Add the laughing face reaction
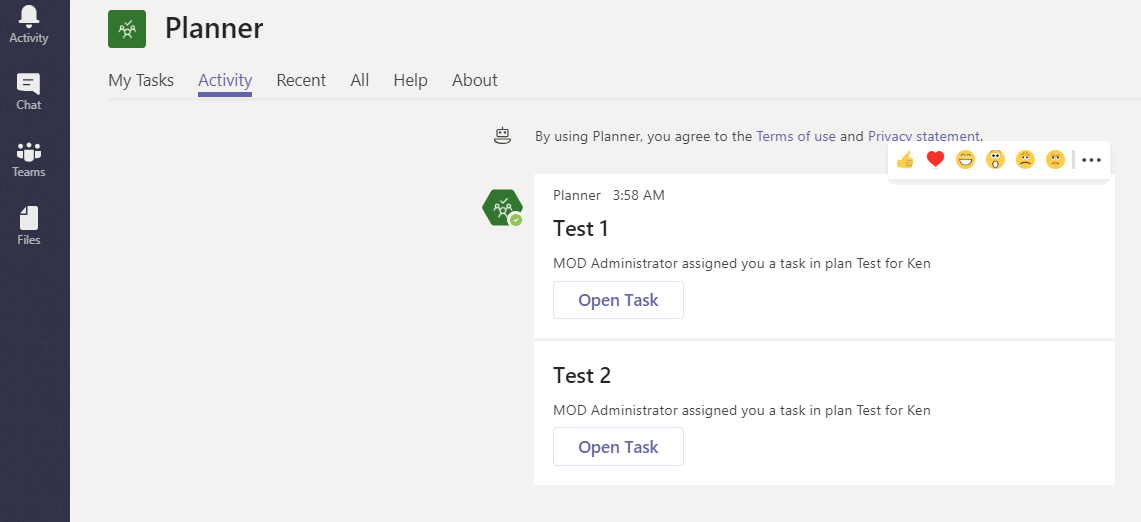1141x522 pixels. [965, 160]
